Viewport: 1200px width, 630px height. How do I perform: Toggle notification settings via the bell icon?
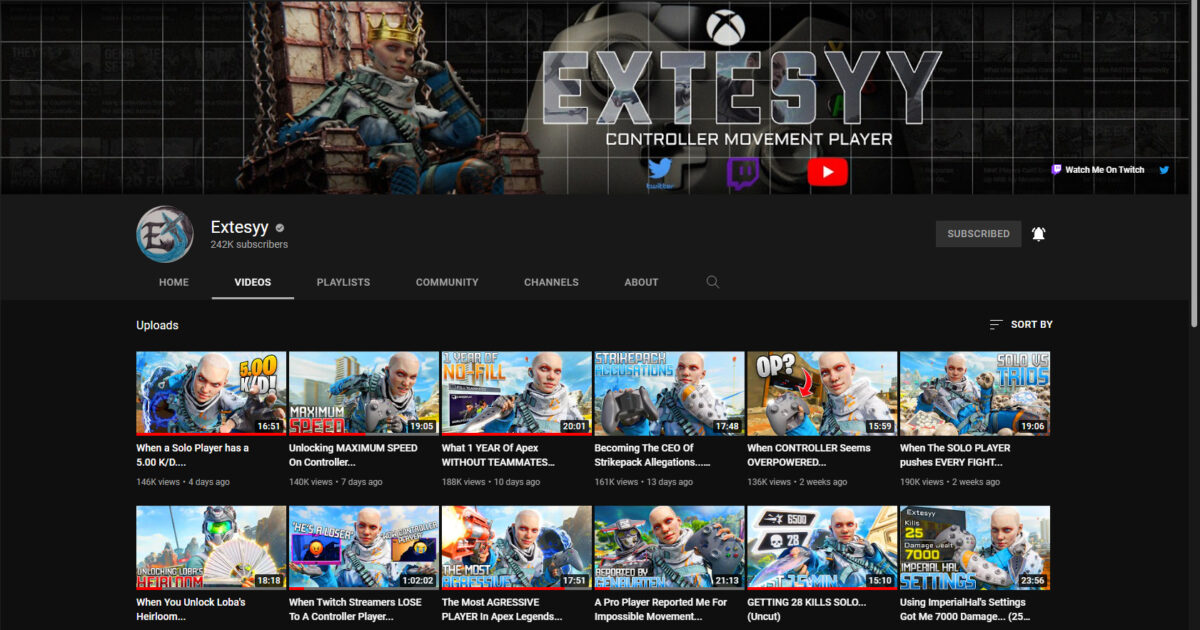[1039, 232]
